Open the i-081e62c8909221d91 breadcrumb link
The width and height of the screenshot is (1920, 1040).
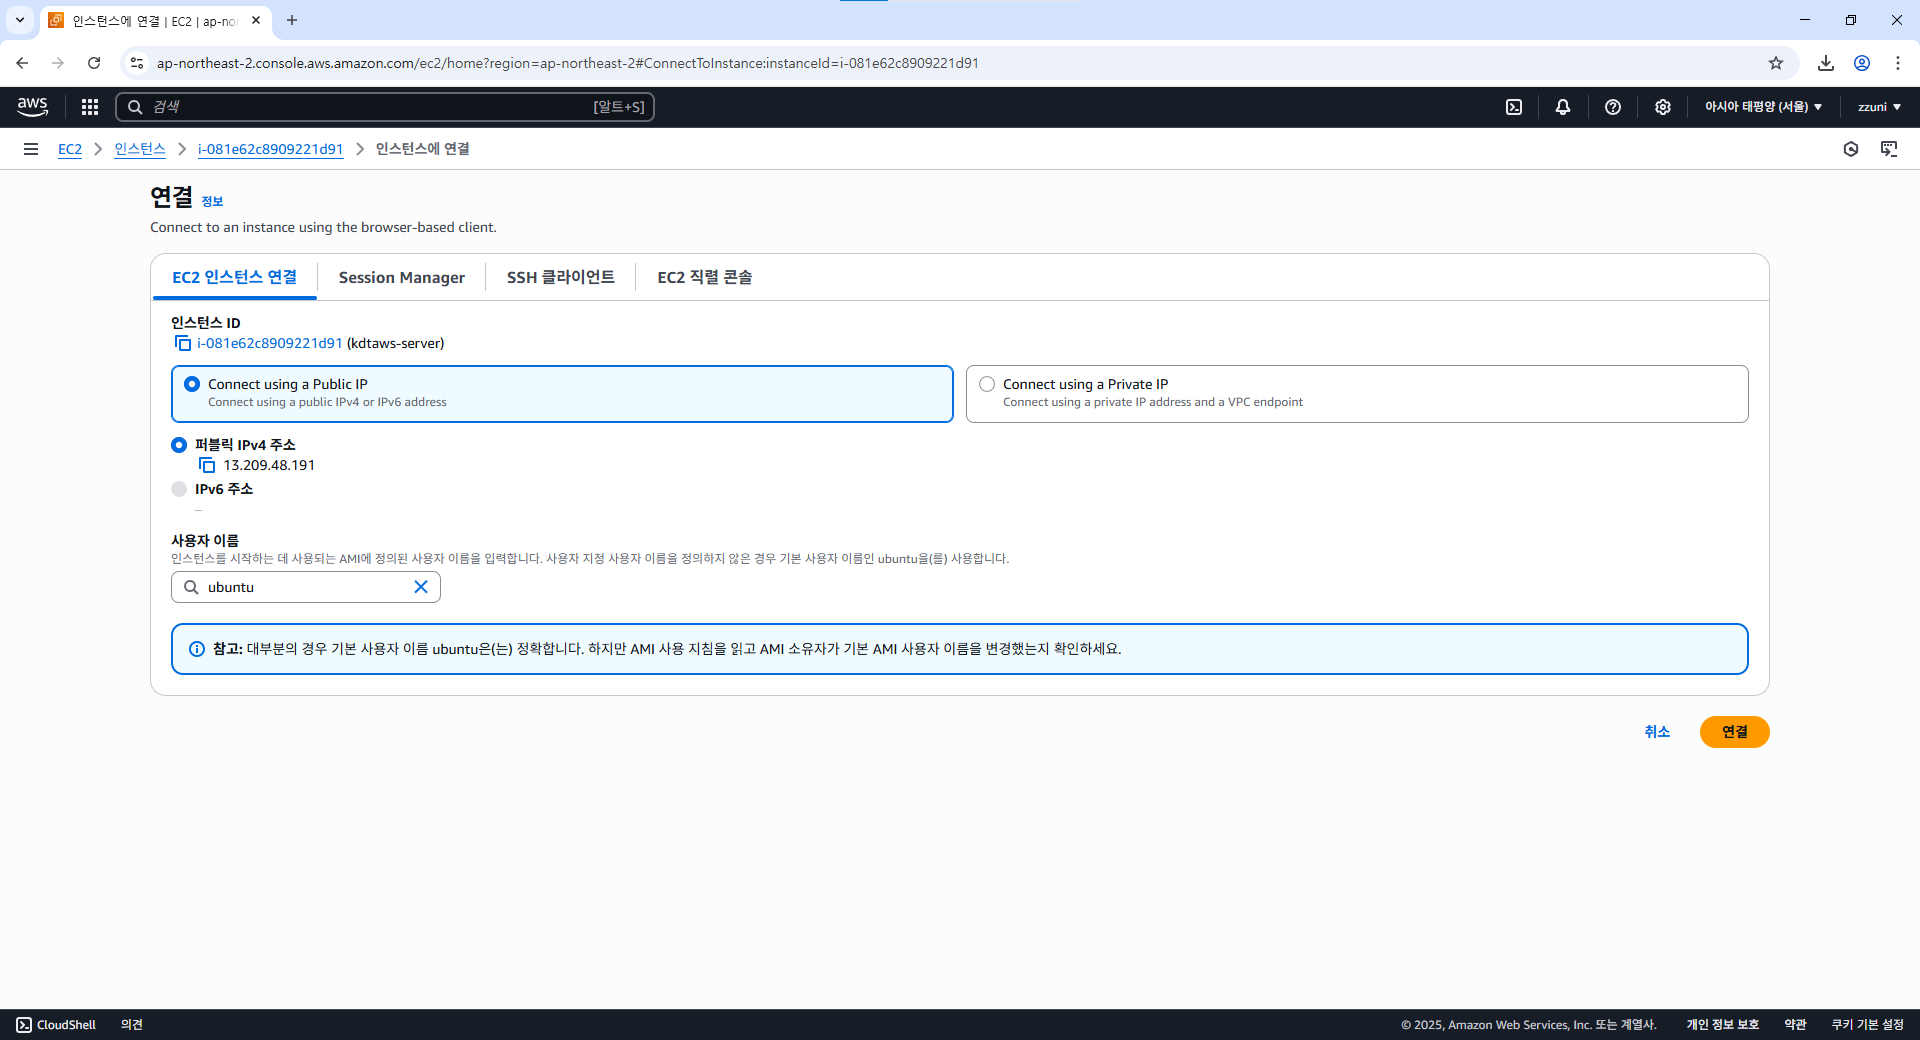270,149
